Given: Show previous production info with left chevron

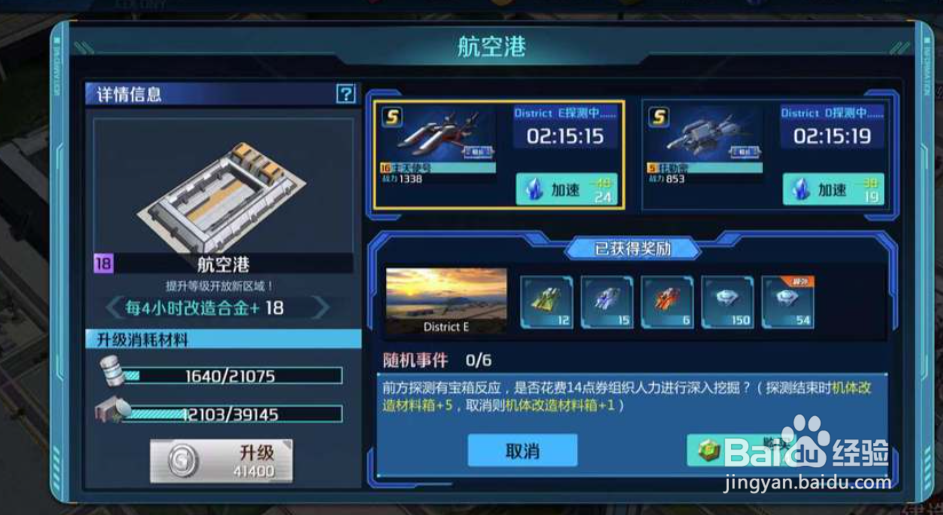Looking at the screenshot, I should tap(113, 308).
